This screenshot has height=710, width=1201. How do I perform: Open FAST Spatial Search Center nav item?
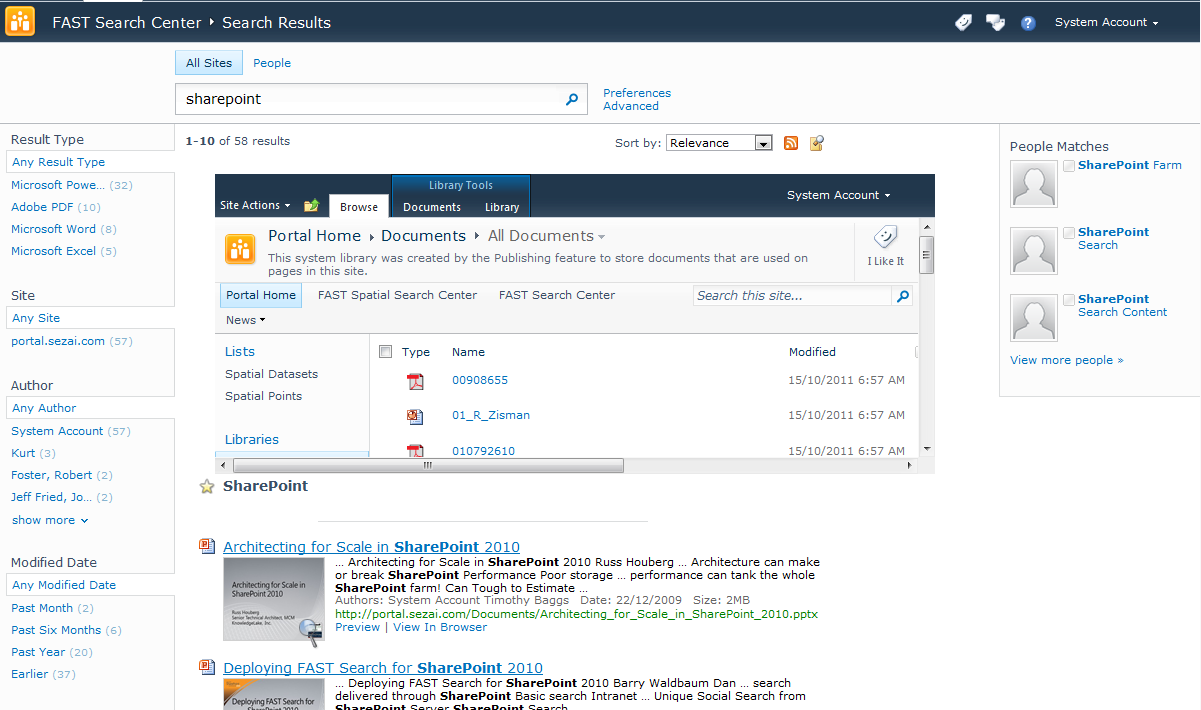click(398, 295)
